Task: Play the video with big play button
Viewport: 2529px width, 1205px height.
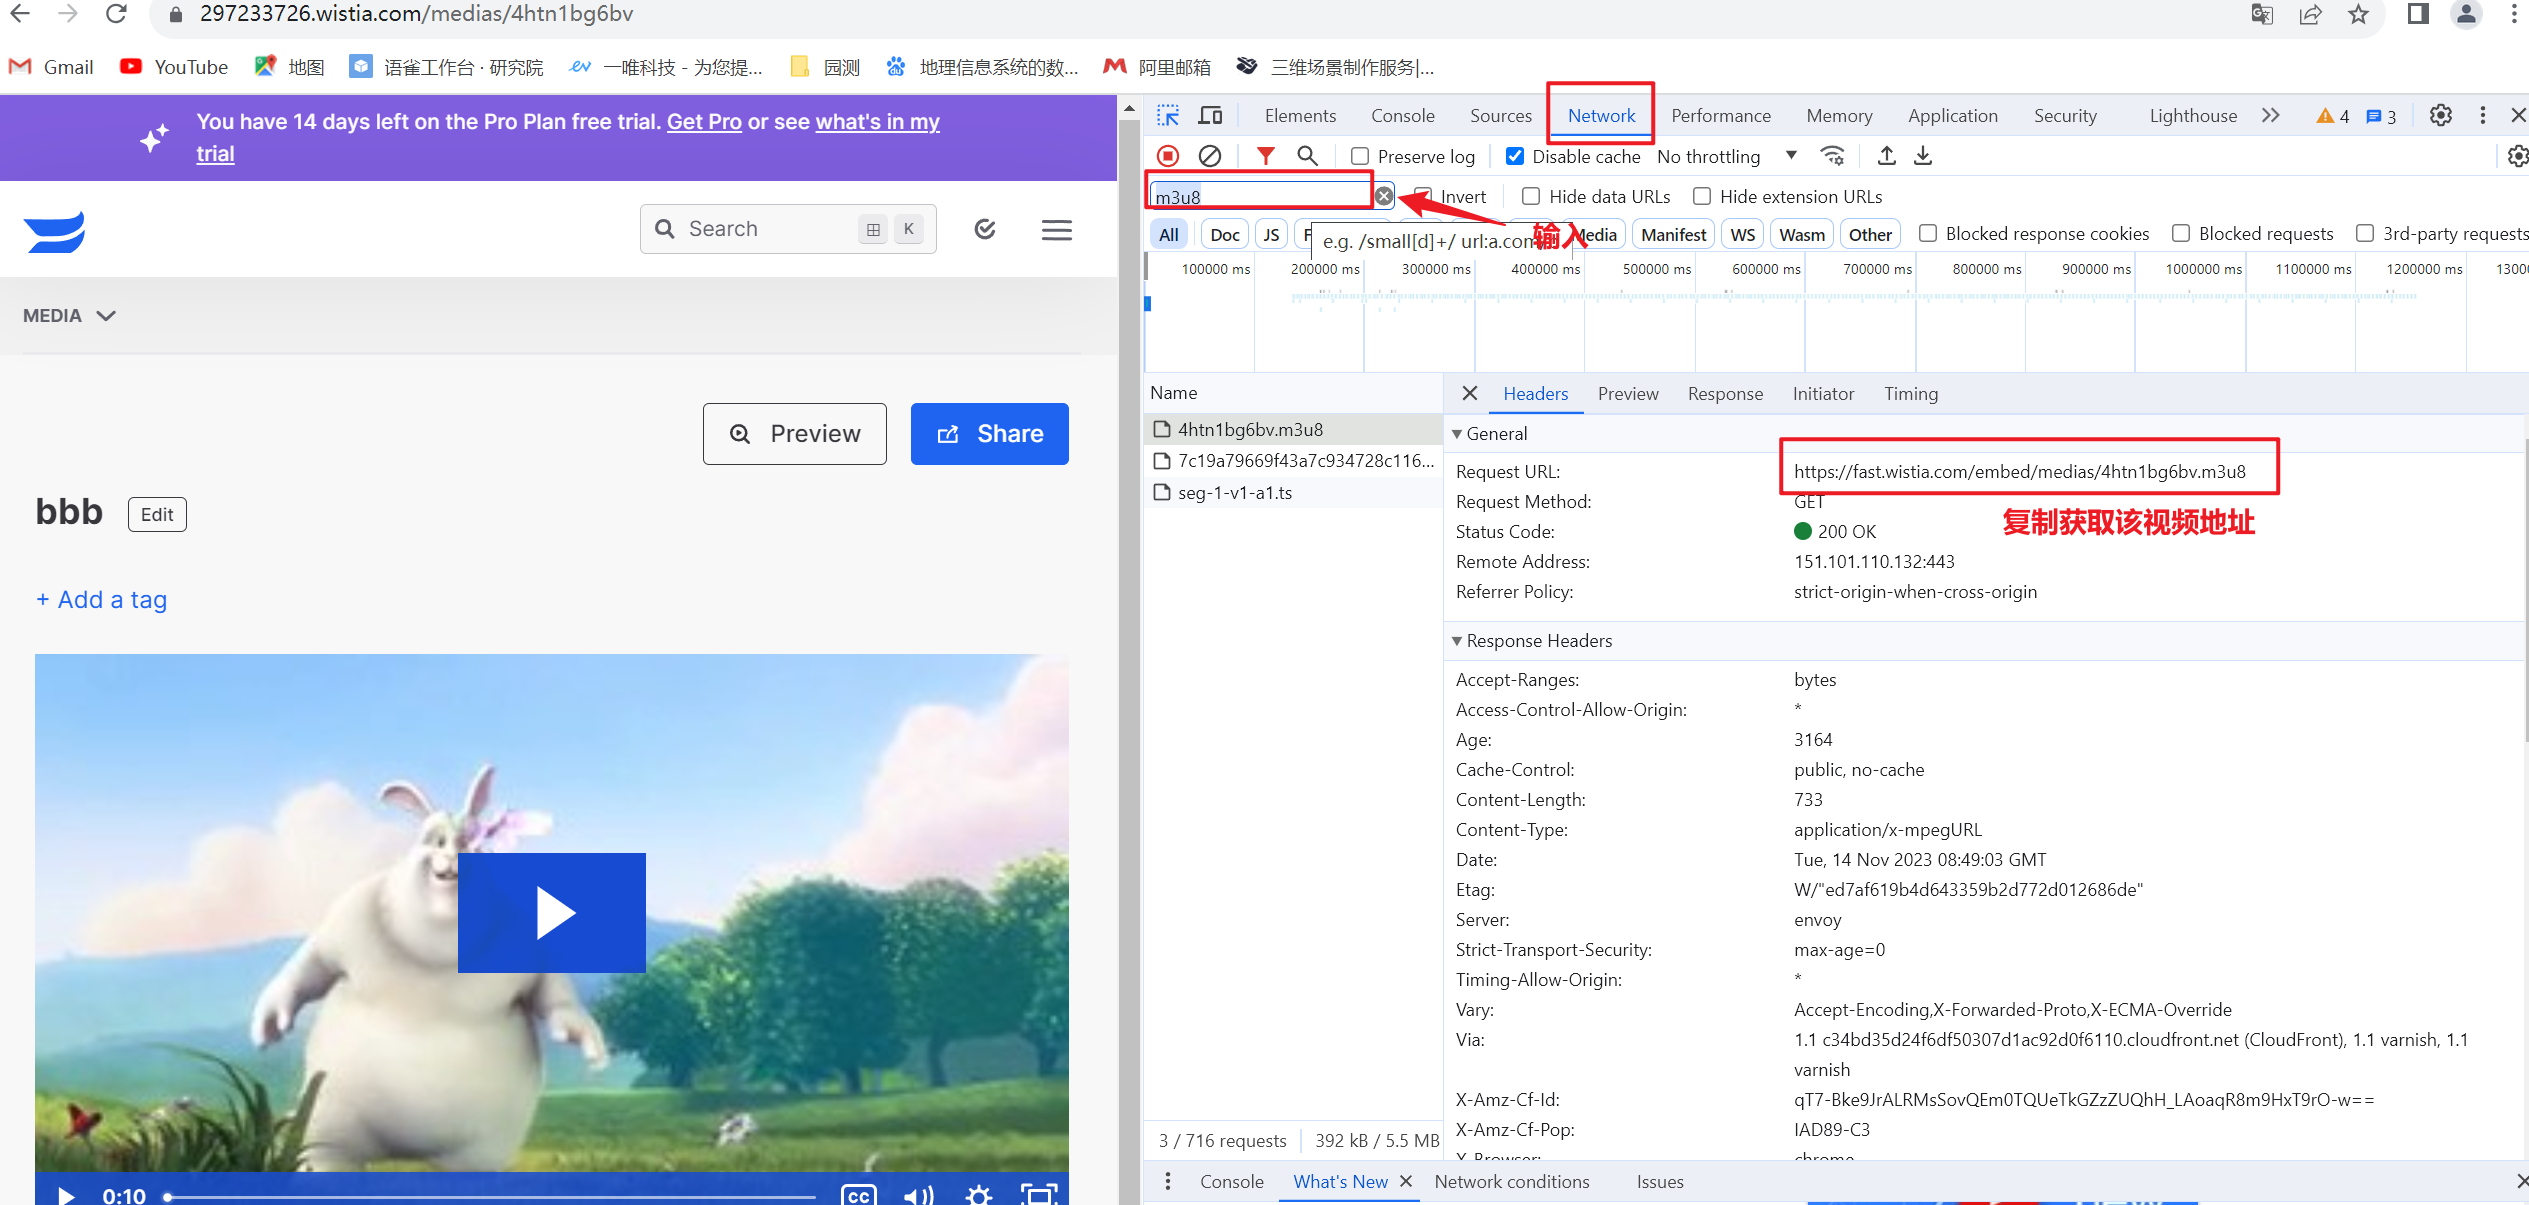Action: tap(552, 912)
